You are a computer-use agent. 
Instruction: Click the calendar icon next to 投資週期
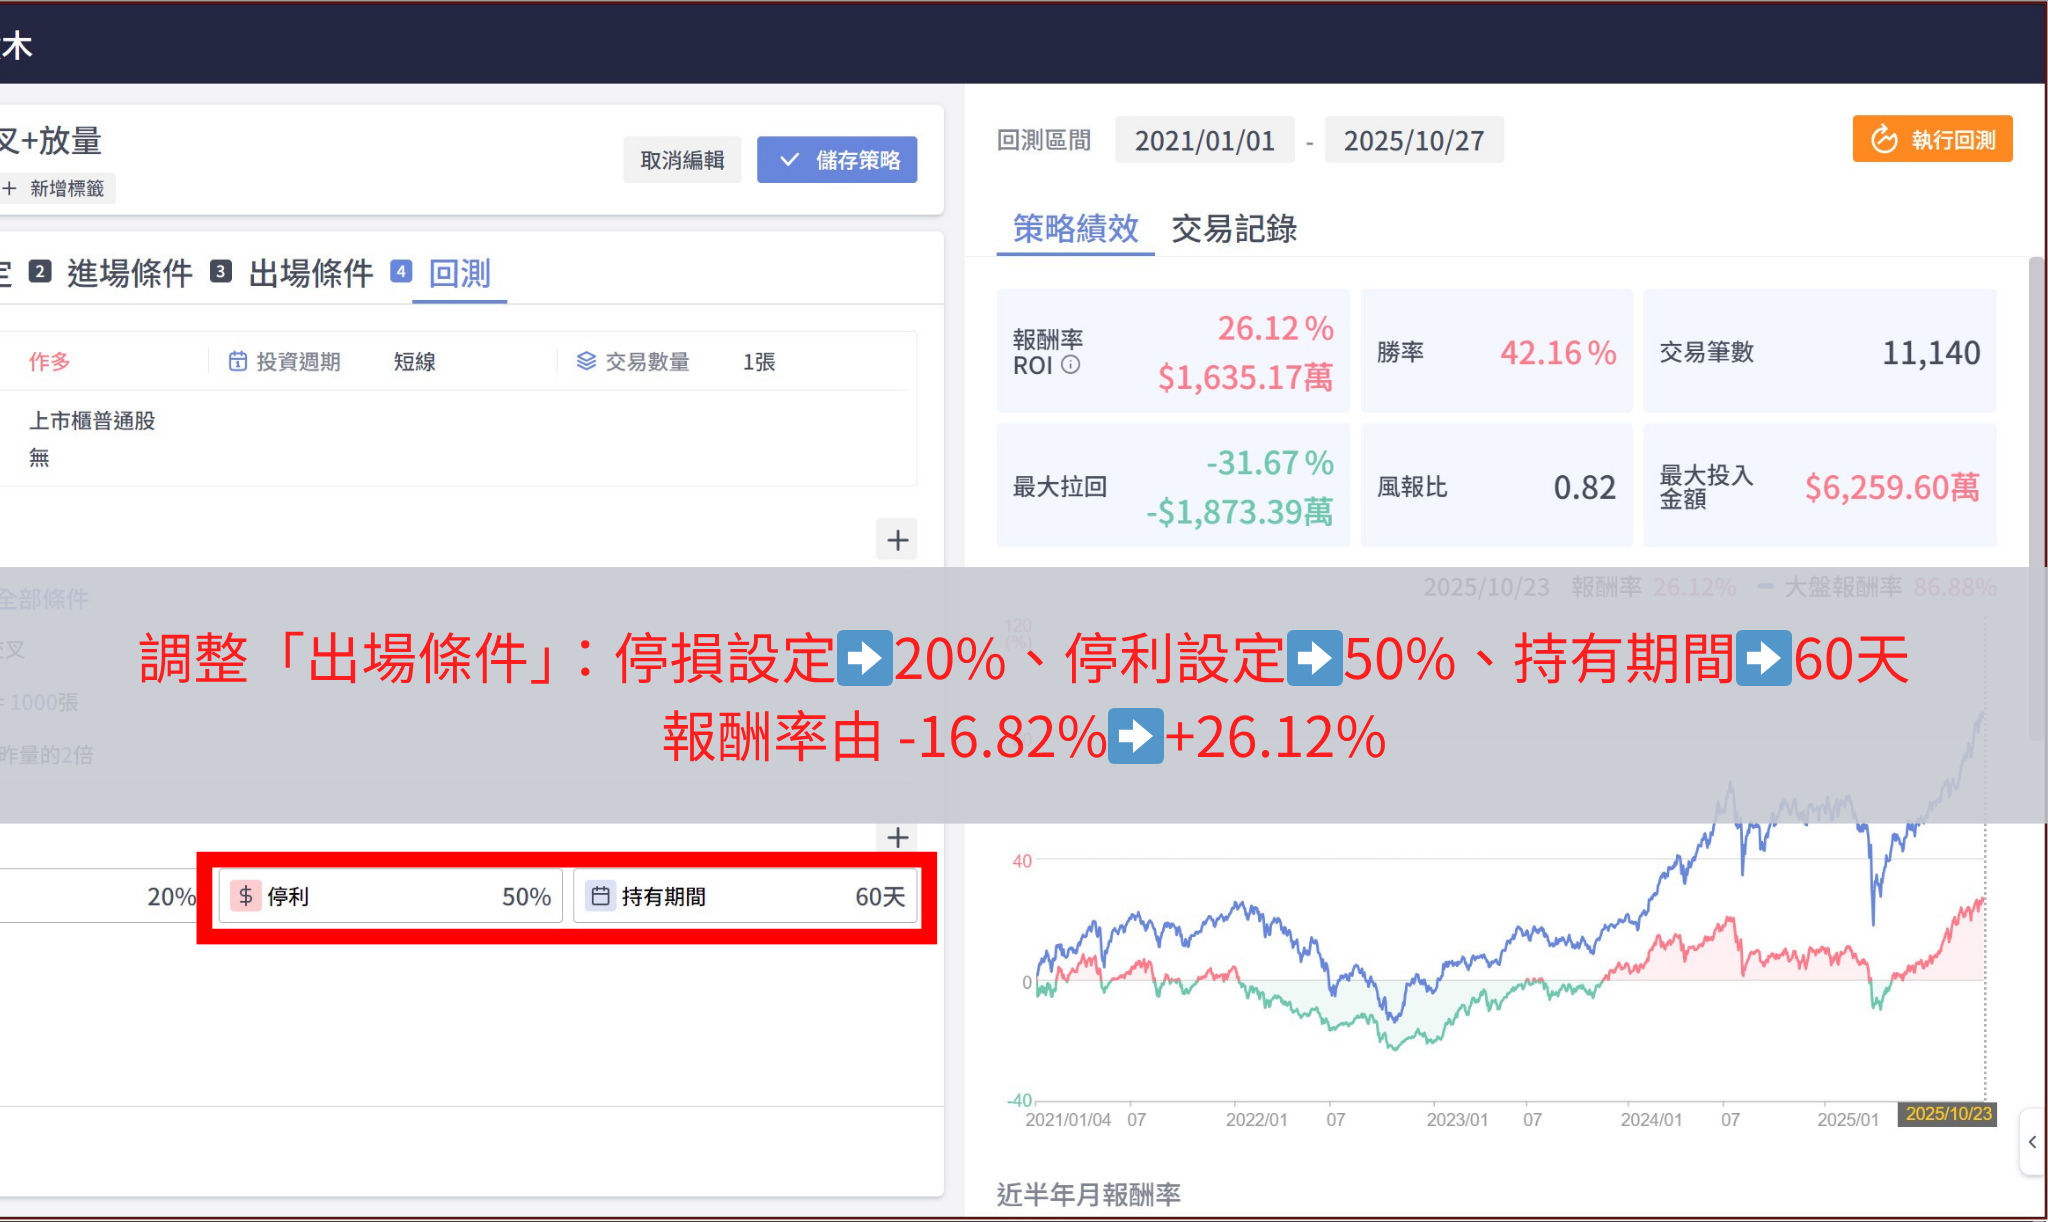[237, 362]
